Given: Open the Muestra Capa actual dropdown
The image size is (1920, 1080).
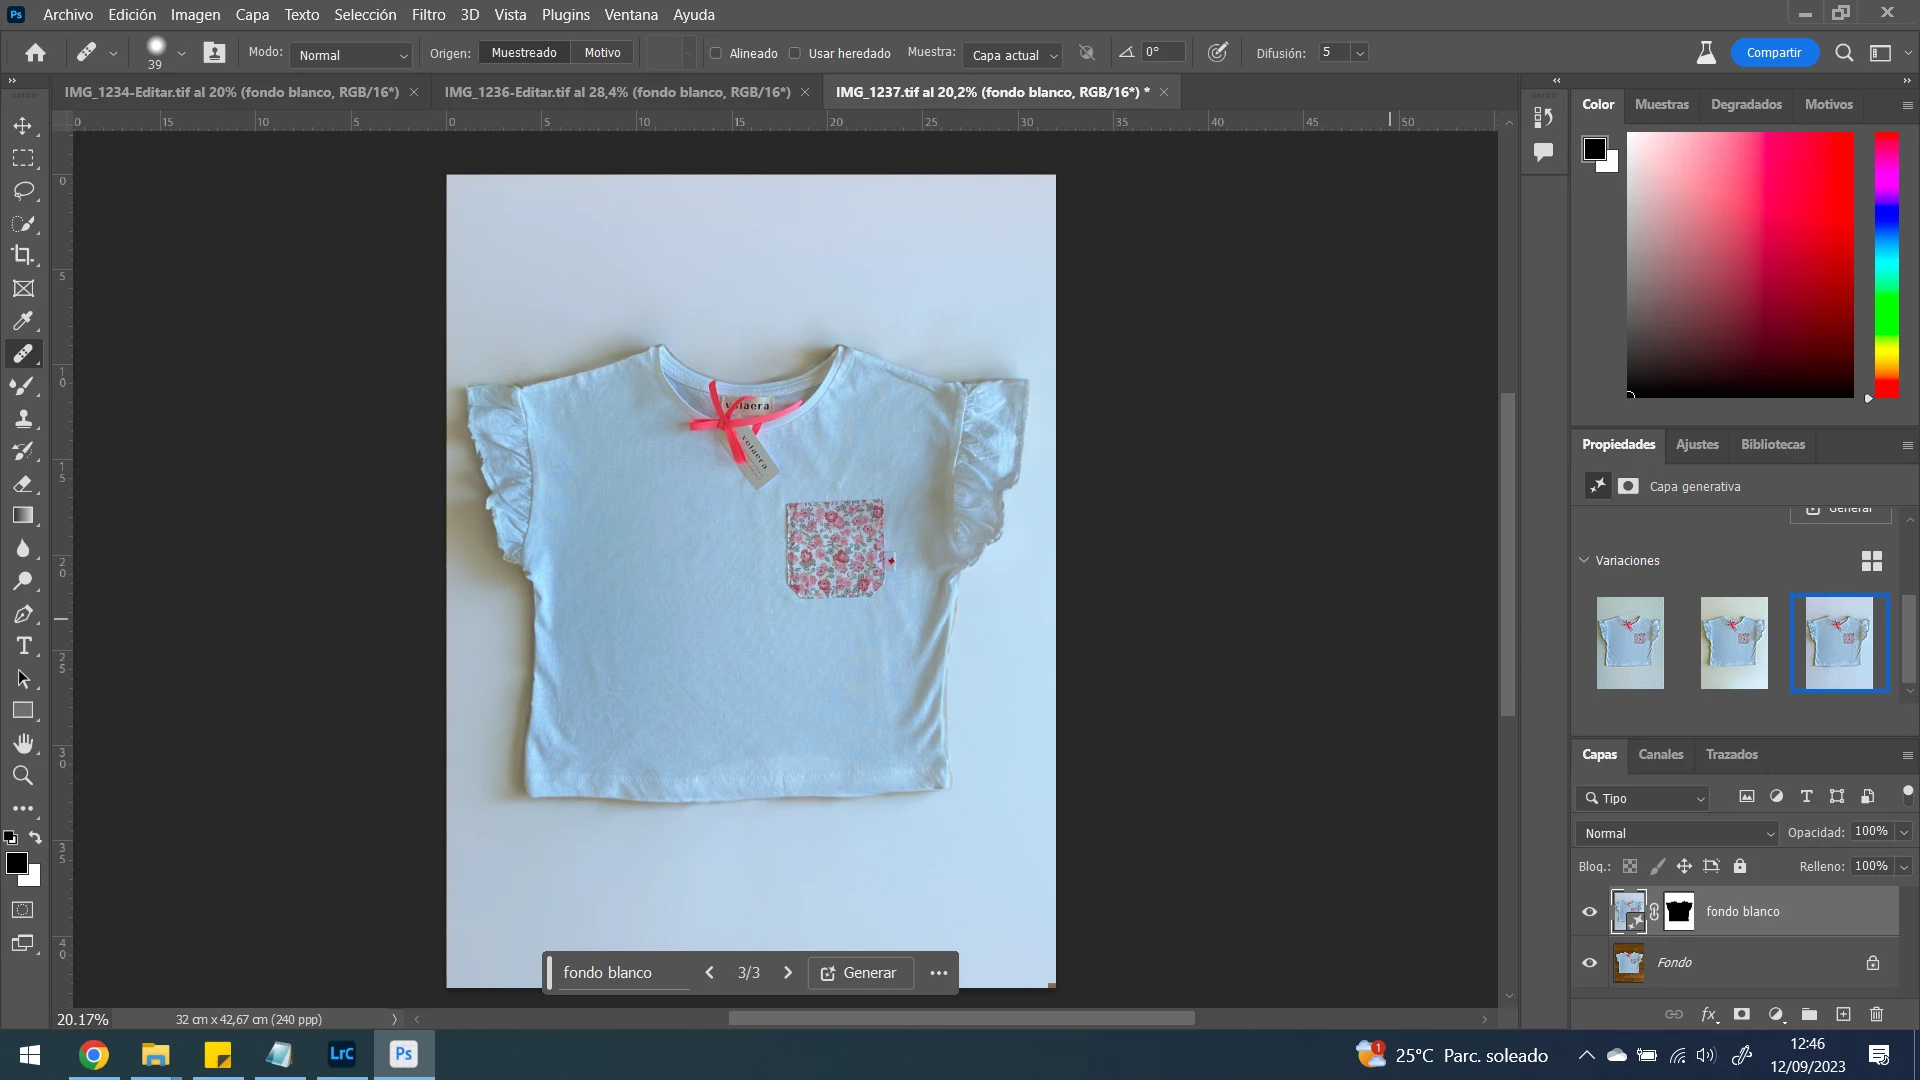Looking at the screenshot, I should [x=1014, y=55].
